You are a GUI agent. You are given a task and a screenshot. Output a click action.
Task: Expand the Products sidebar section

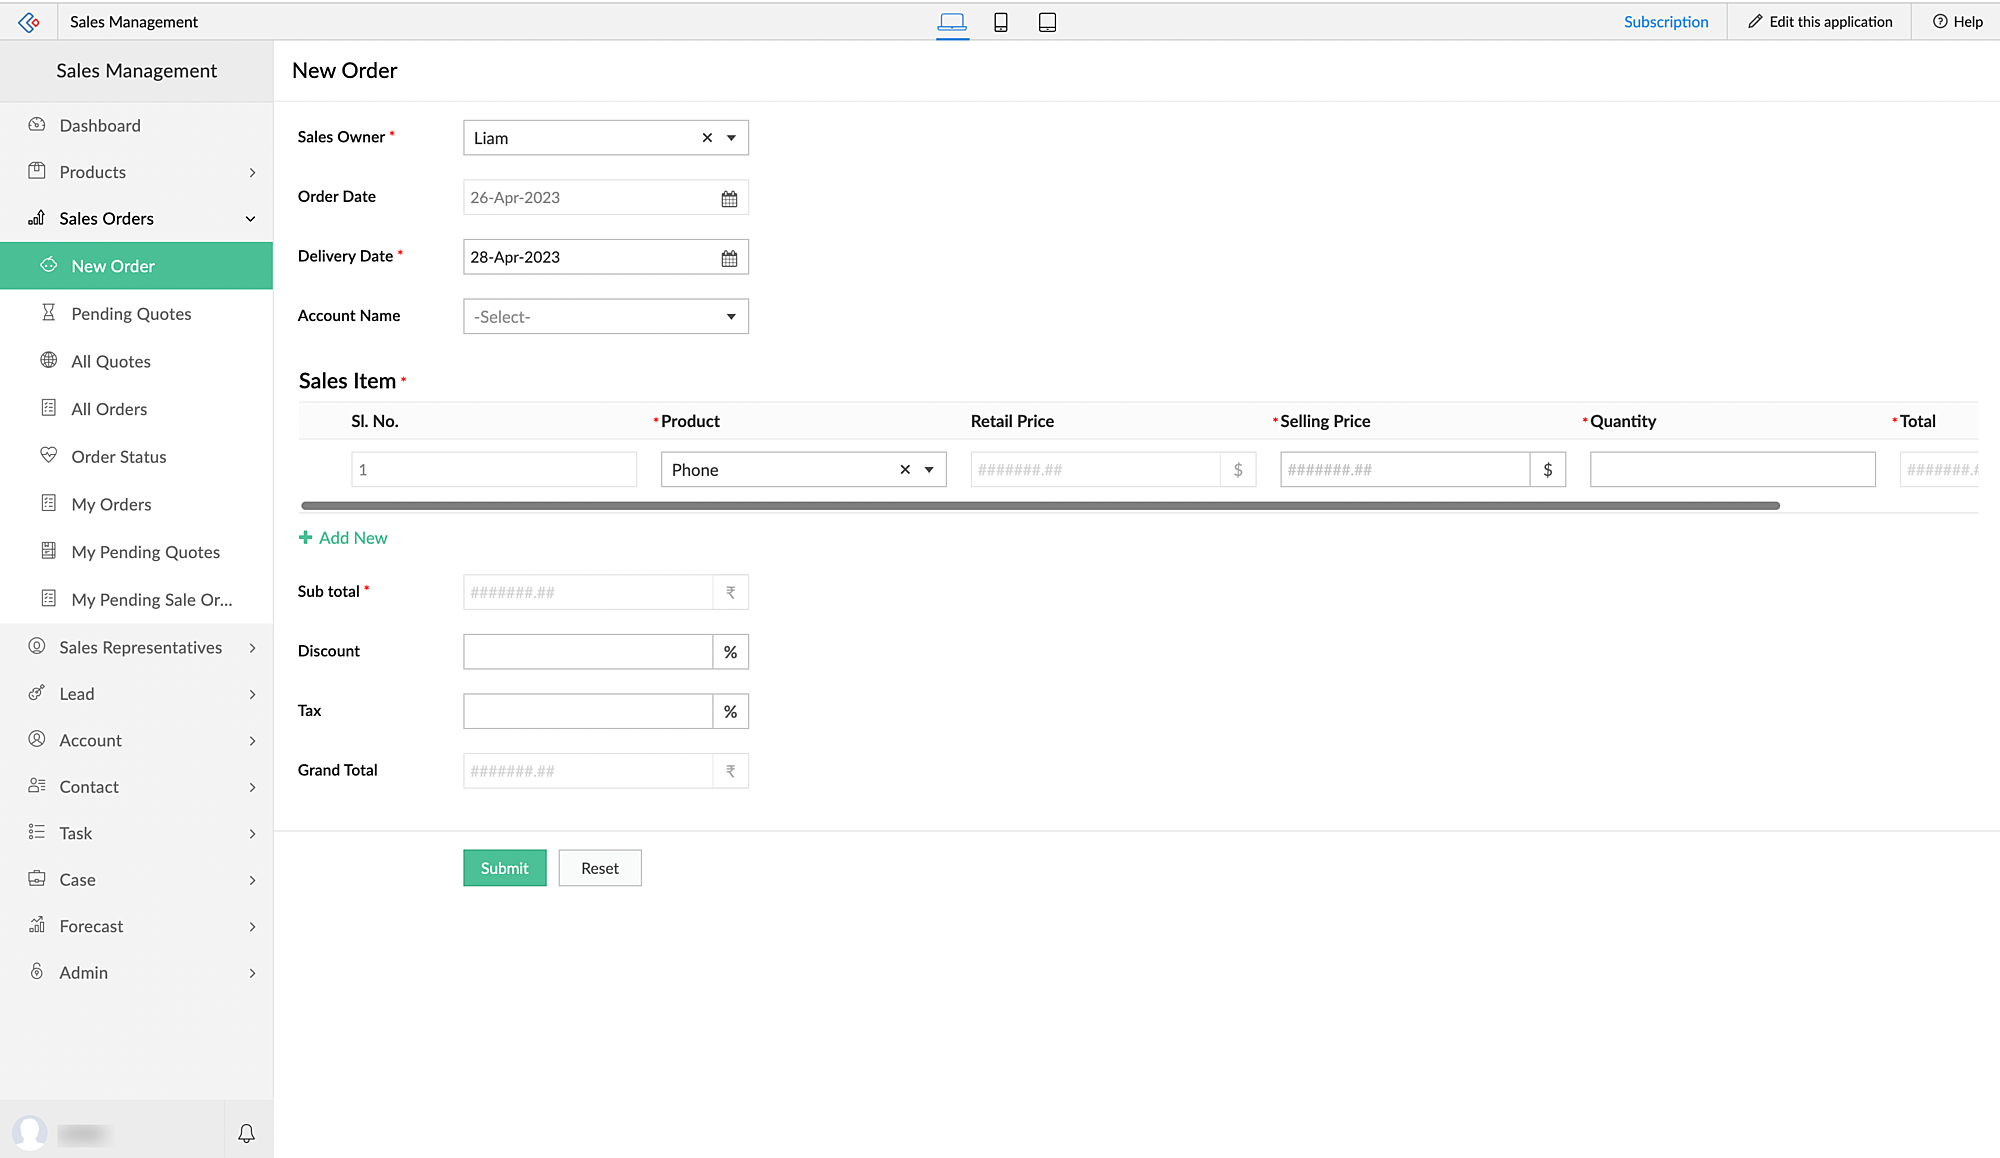click(x=252, y=173)
